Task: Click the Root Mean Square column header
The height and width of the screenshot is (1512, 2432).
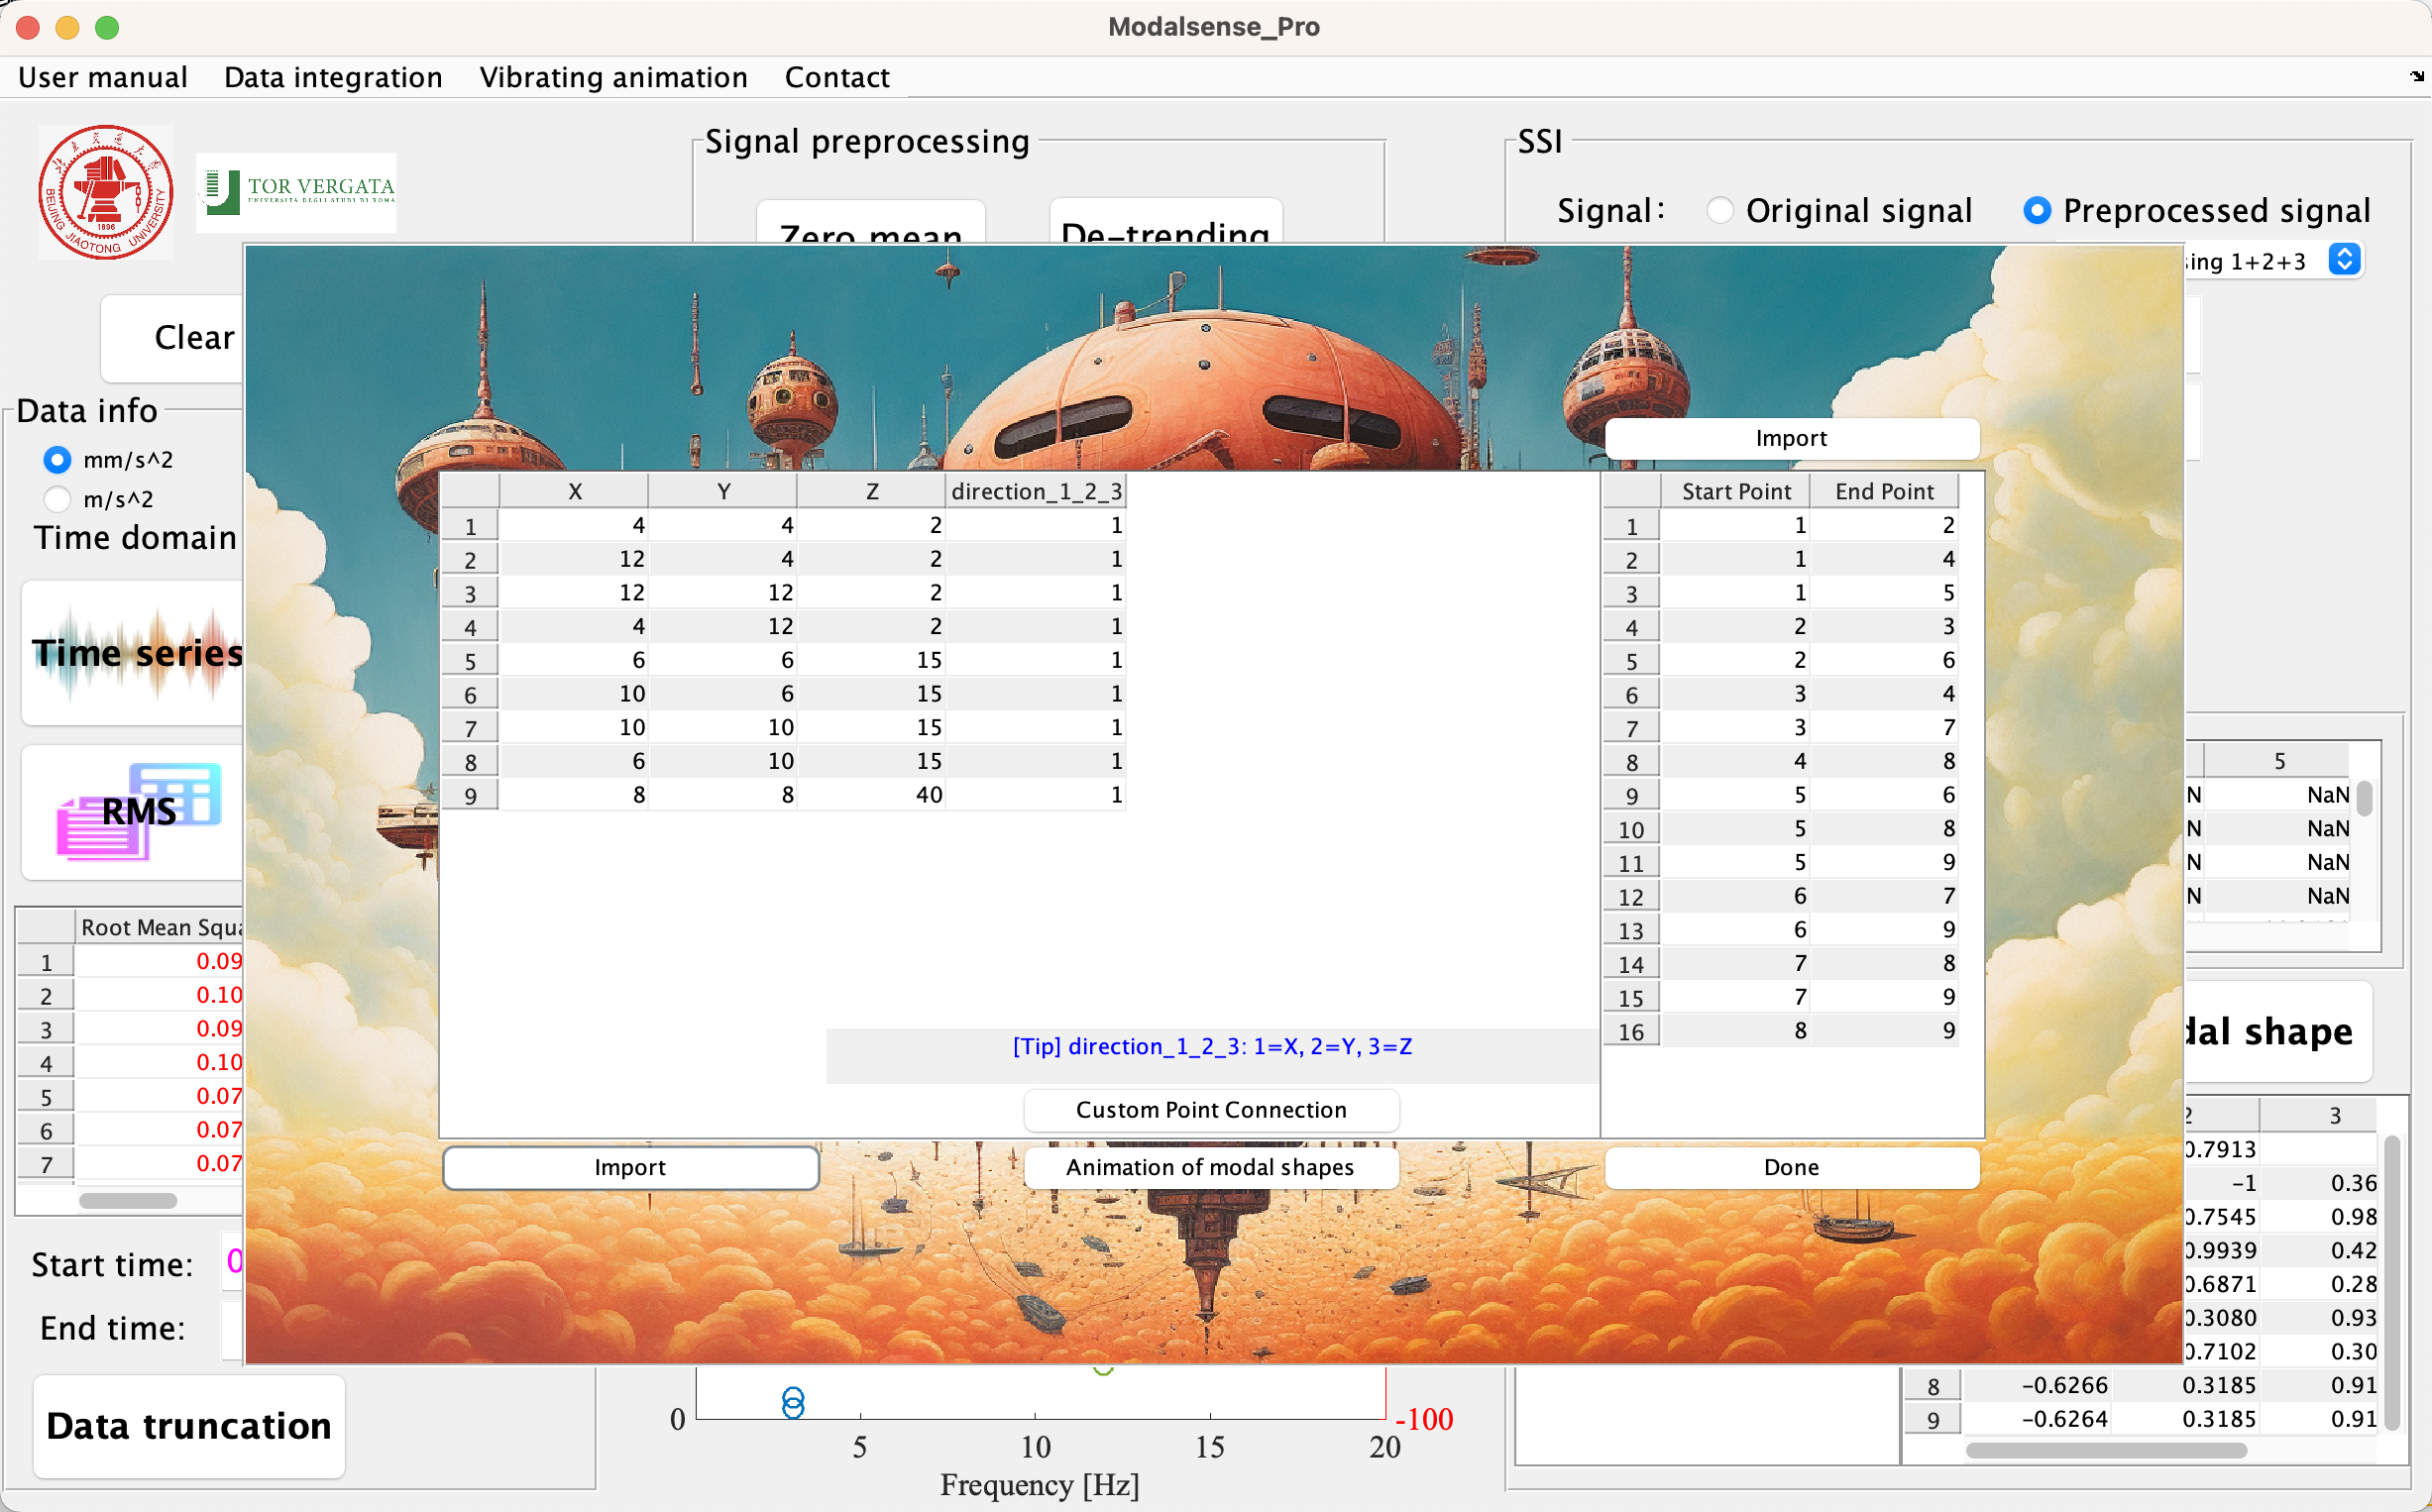Action: pos(160,927)
